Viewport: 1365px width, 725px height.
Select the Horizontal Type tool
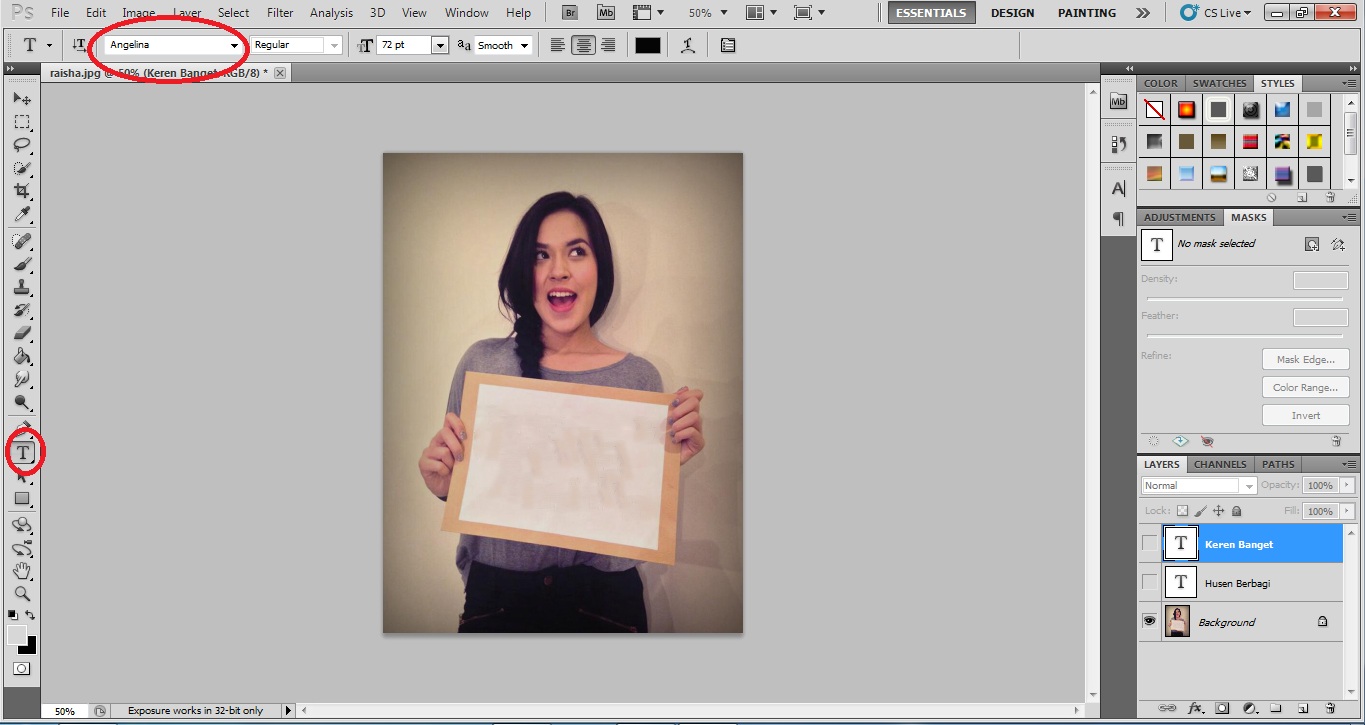tap(22, 453)
